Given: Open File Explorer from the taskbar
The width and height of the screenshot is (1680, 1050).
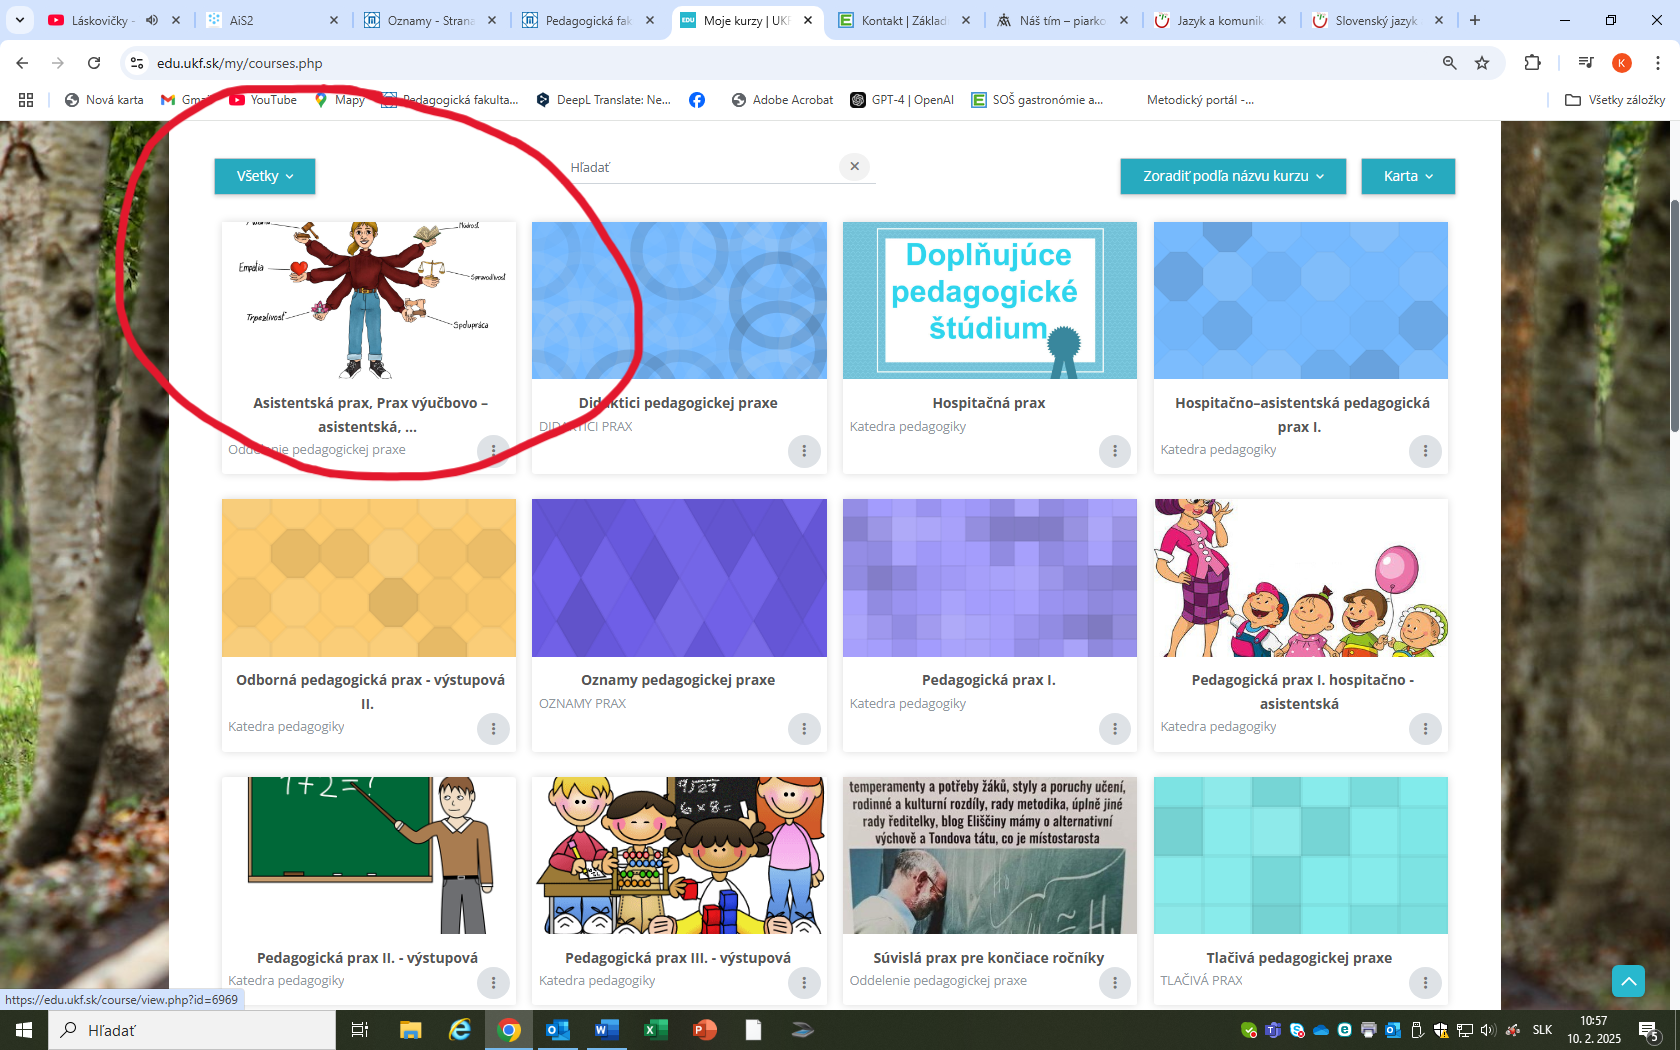Looking at the screenshot, I should click(x=410, y=1030).
